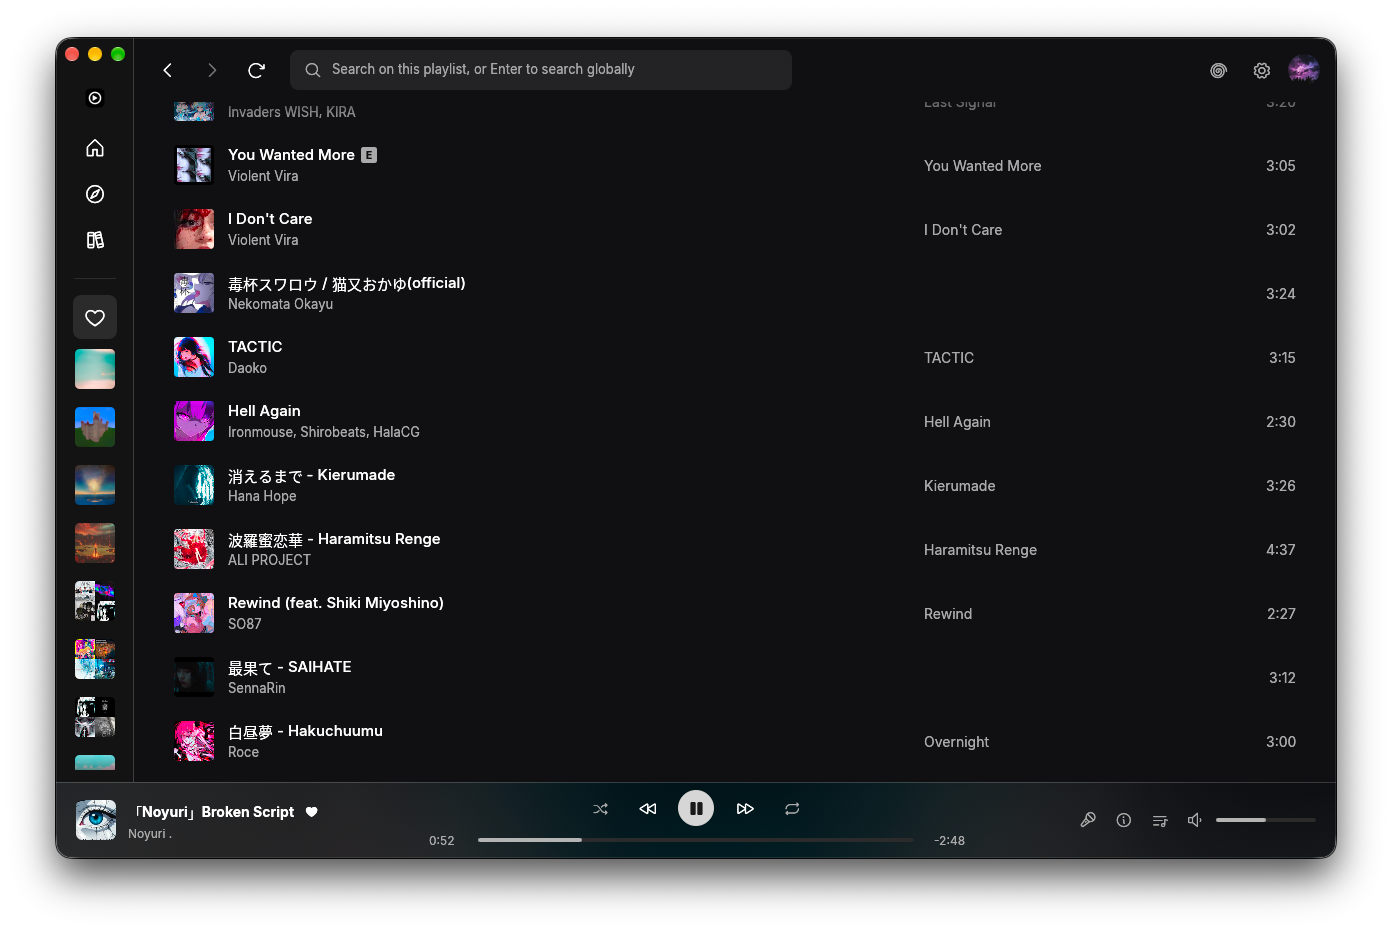
Task: Go to Home in the sidebar
Action: (x=95, y=148)
